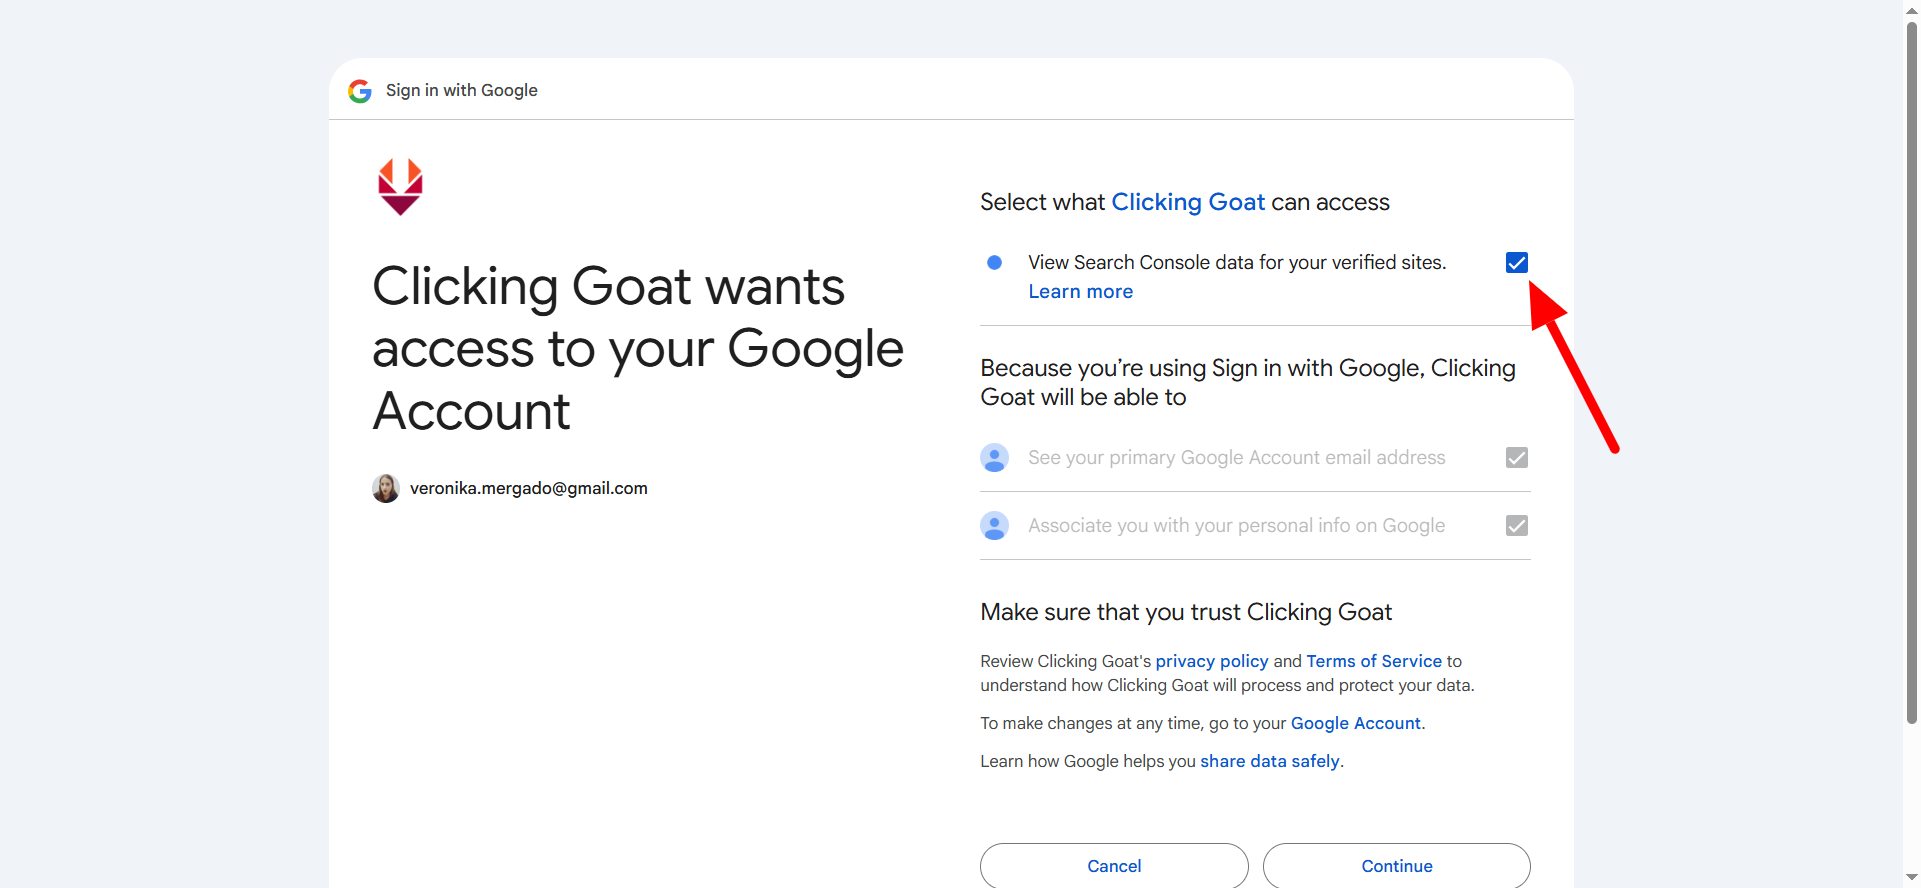Open the Terms of Service link
Image resolution: width=1921 pixels, height=888 pixels.
(1373, 661)
